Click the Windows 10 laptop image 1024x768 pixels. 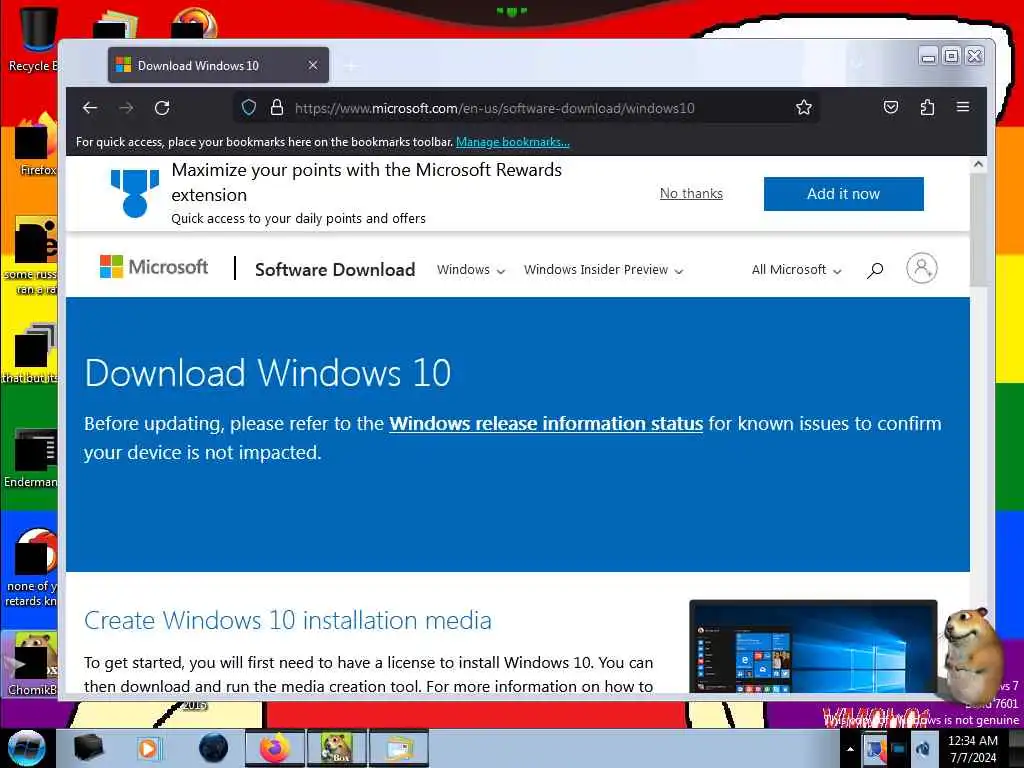pos(813,647)
